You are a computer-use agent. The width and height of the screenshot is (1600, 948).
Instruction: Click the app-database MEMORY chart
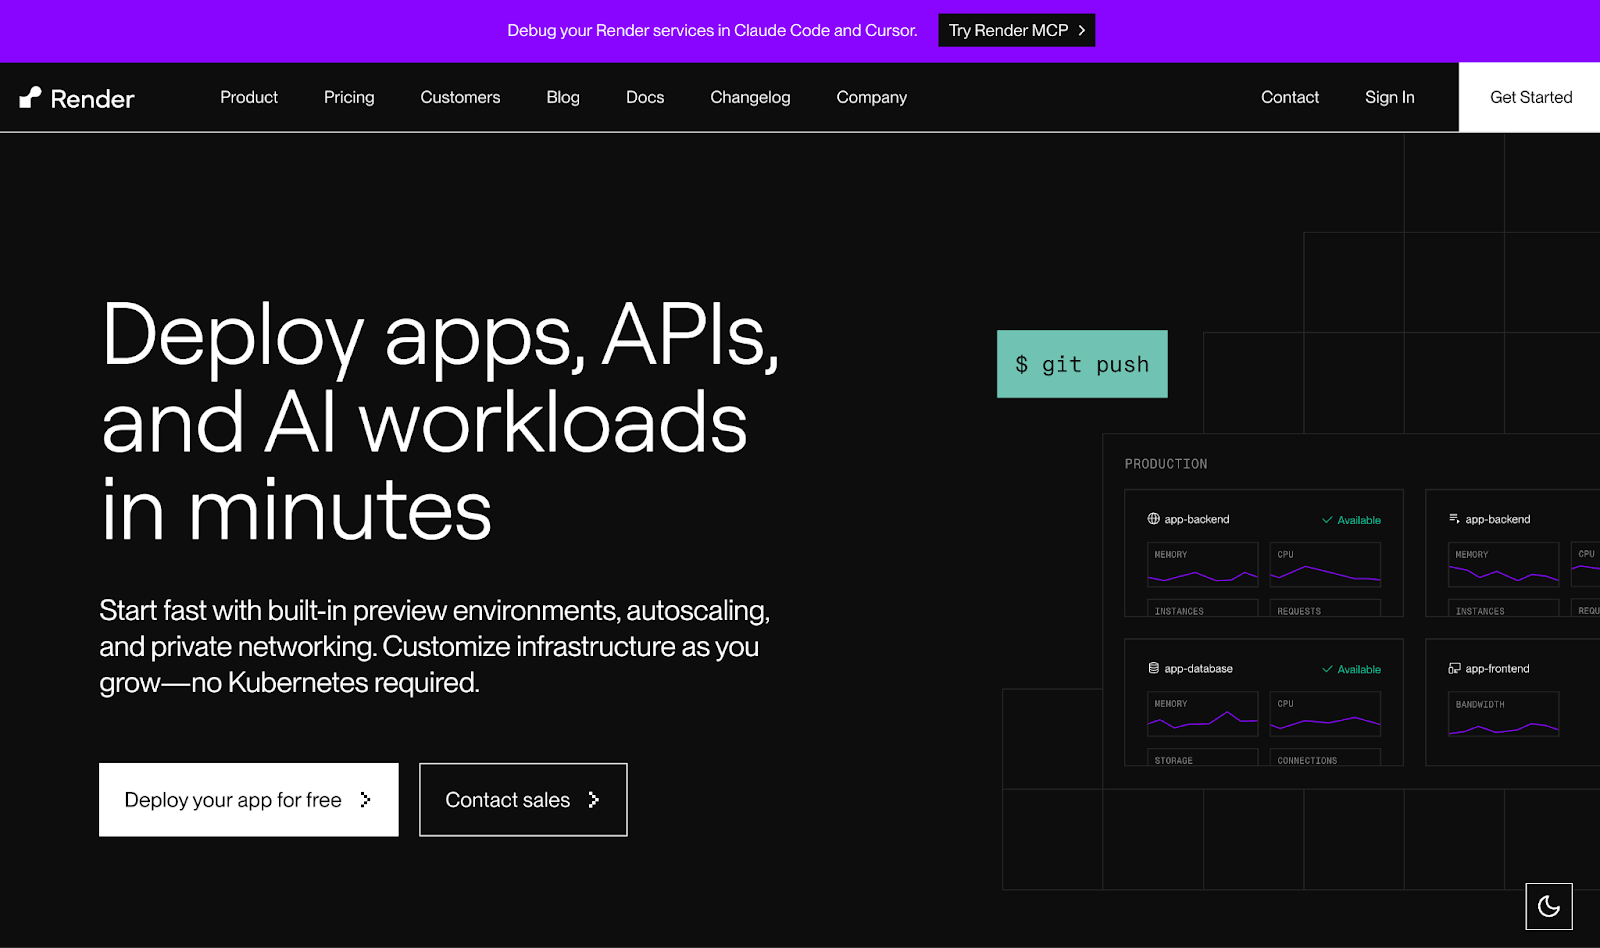[1203, 714]
